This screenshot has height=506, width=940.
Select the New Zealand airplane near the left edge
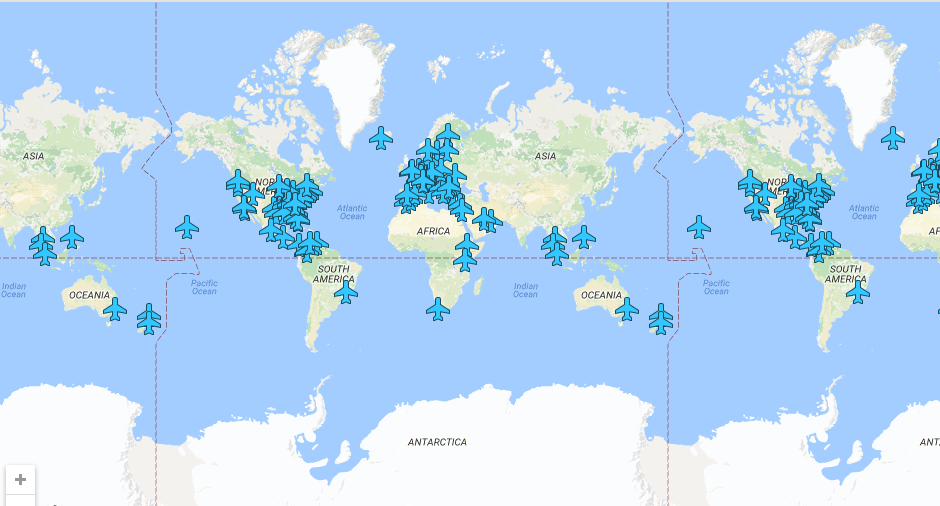pos(149,319)
